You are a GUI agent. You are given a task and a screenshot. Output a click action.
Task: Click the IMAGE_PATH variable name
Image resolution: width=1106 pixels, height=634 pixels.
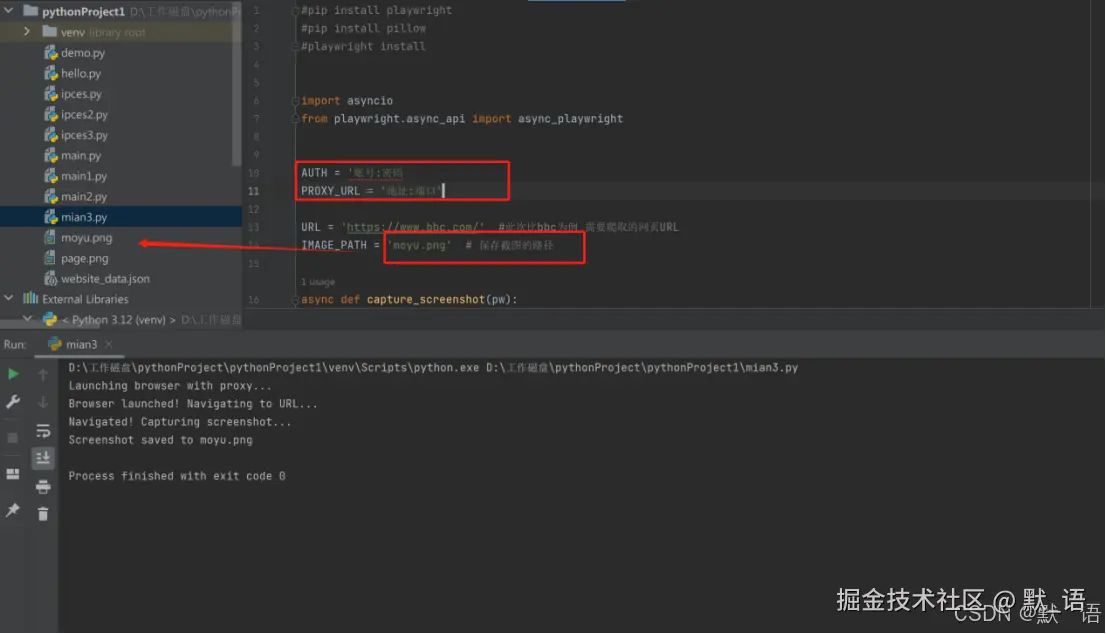(x=334, y=245)
